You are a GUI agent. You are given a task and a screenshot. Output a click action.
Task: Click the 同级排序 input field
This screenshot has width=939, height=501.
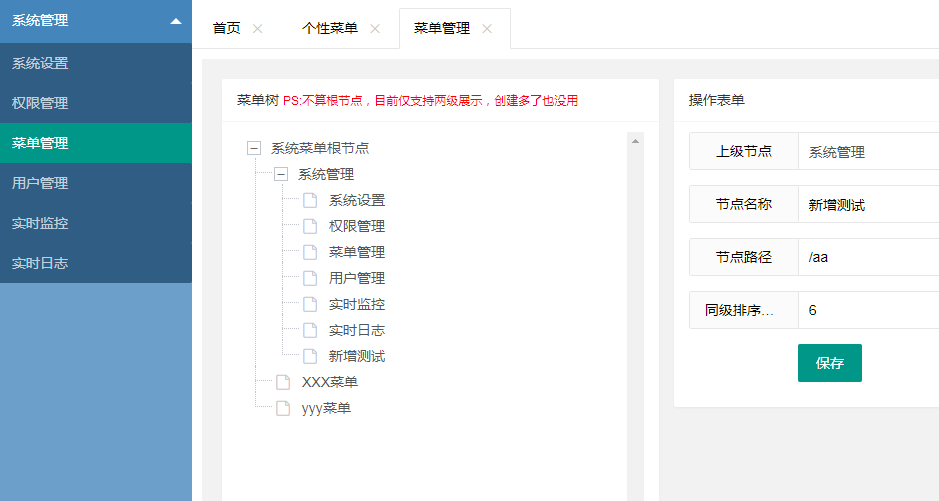[868, 310]
